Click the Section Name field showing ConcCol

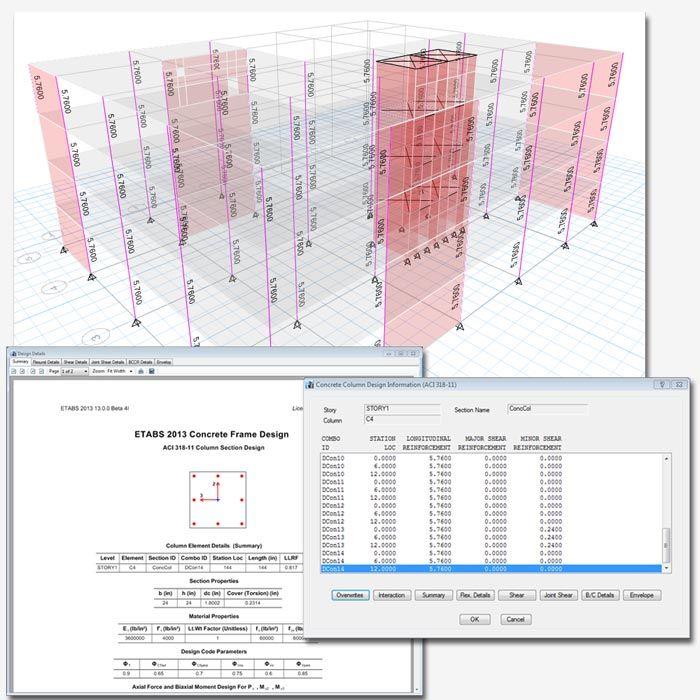click(547, 409)
